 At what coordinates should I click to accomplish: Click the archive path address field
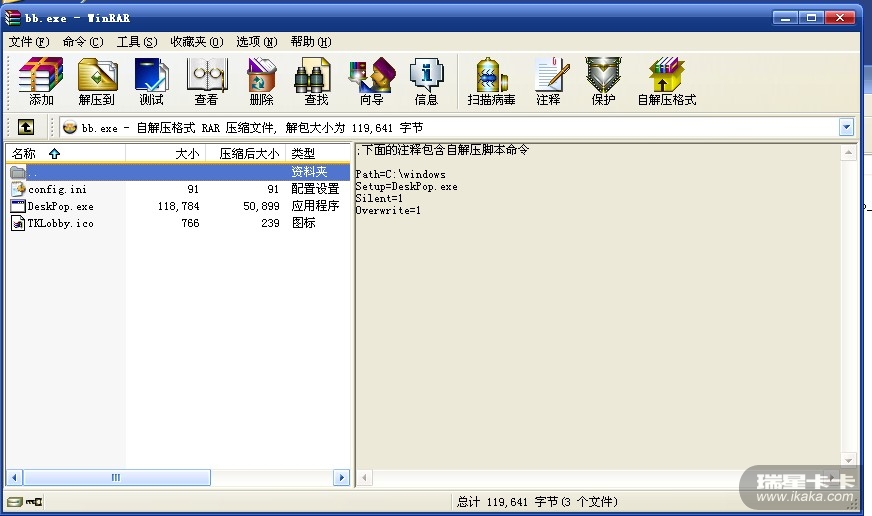pos(449,127)
